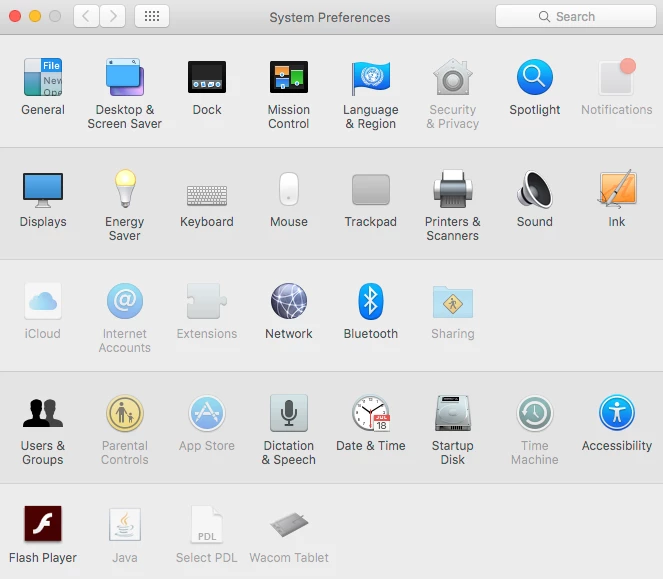Minimize the window with yellow button
This screenshot has width=663, height=579.
(x=35, y=16)
